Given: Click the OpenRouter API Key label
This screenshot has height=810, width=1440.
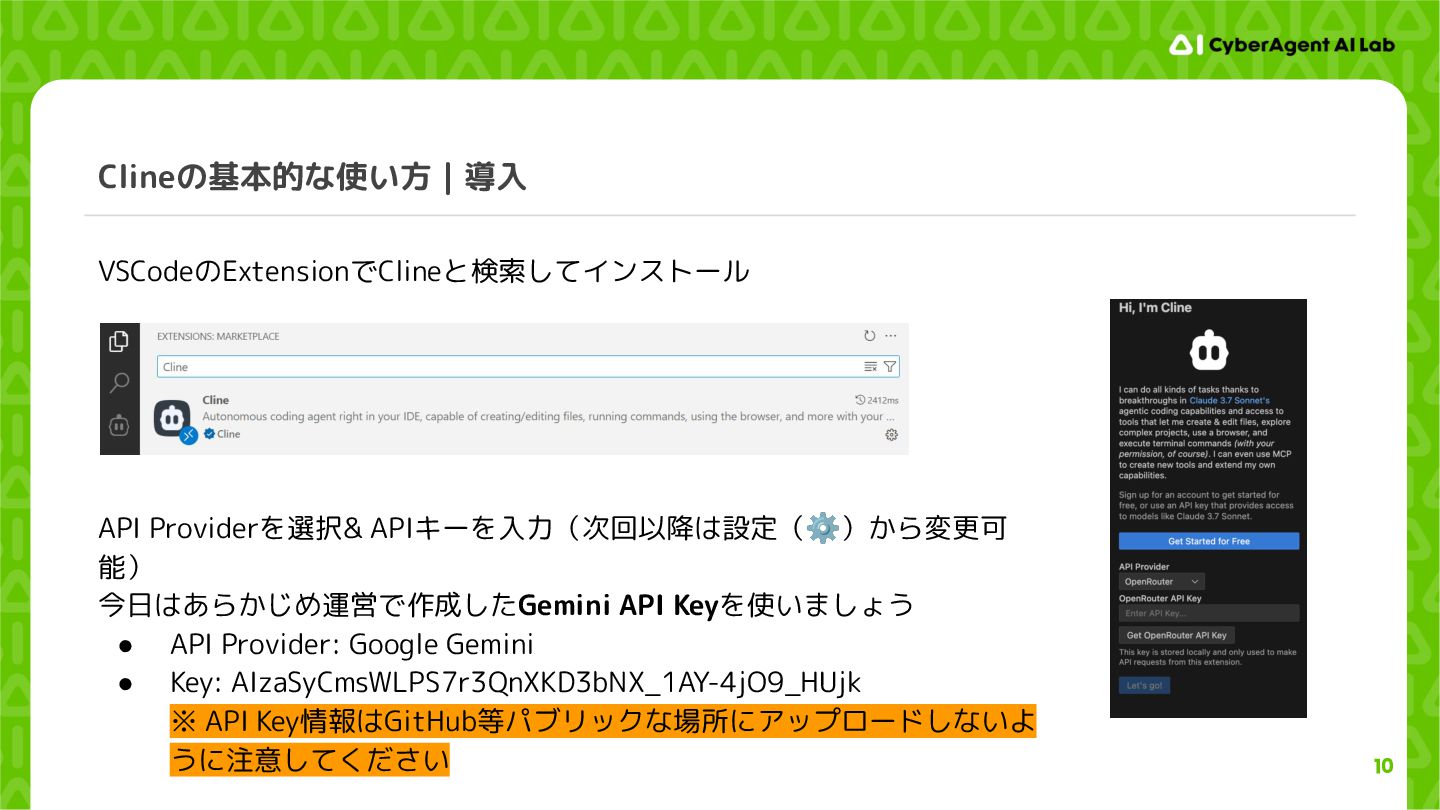Looking at the screenshot, I should point(1160,598).
